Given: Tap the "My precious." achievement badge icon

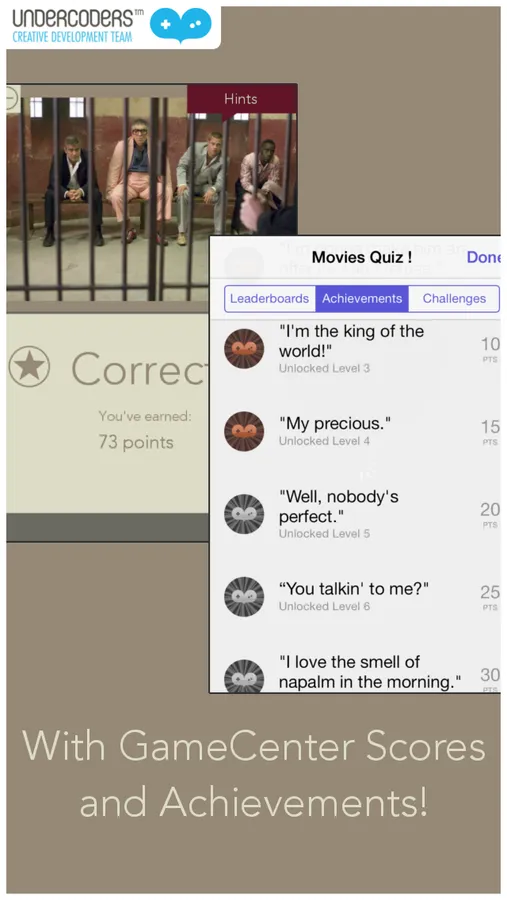Looking at the screenshot, I should coord(244,431).
